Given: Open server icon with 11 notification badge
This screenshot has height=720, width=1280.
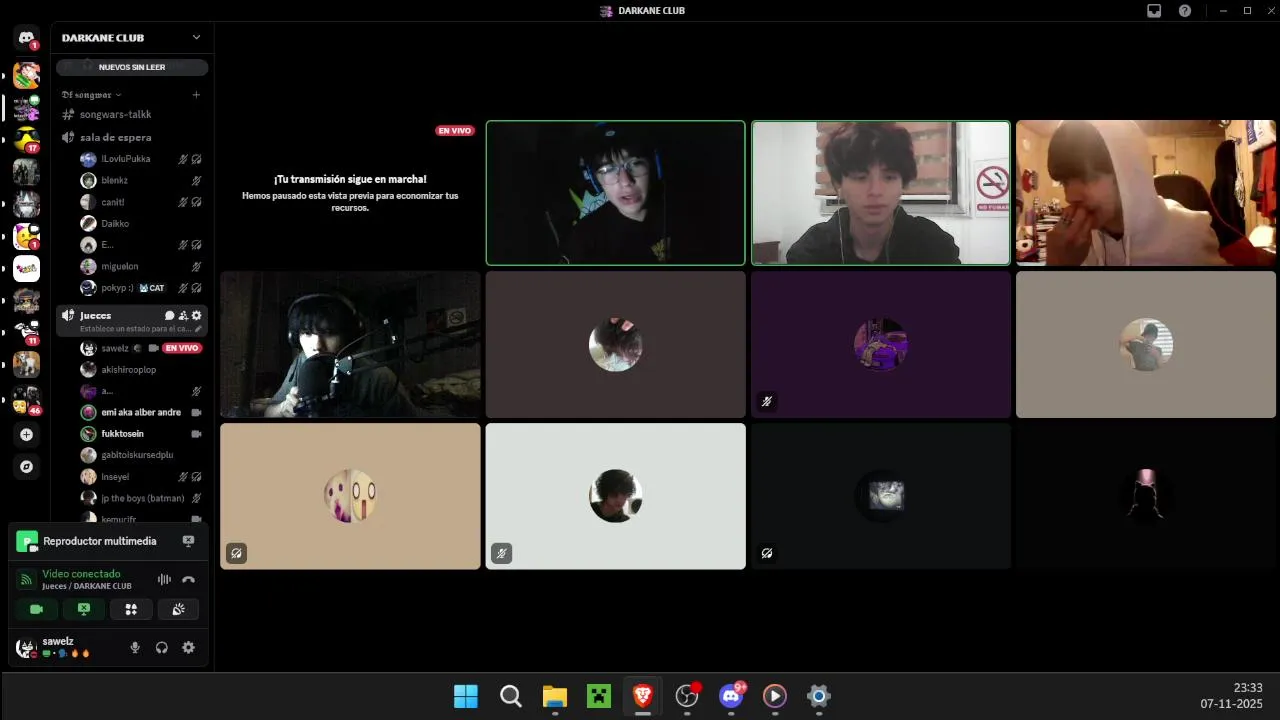Looking at the screenshot, I should [x=26, y=332].
